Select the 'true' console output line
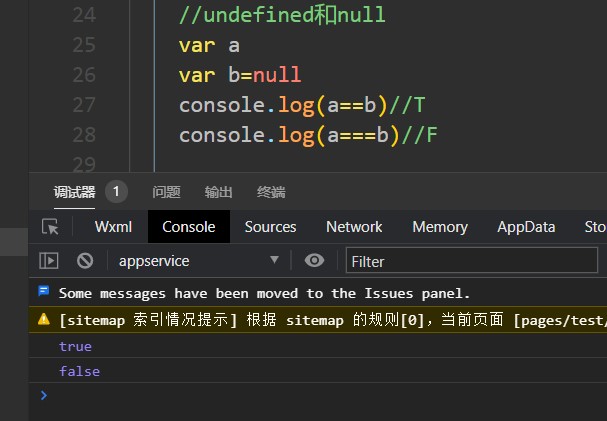This screenshot has height=421, width=607. (75, 346)
